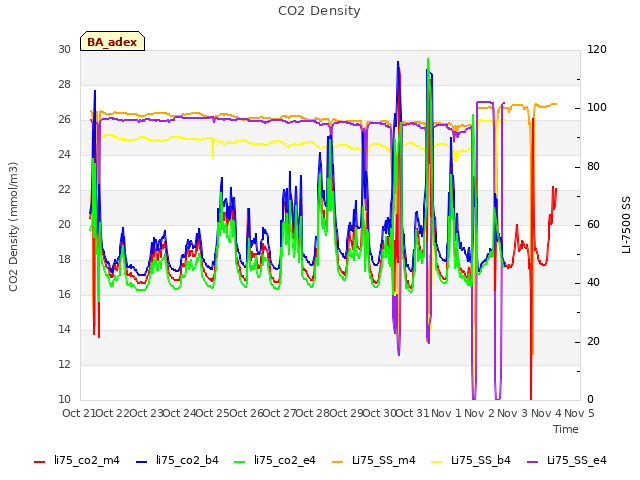This screenshot has width=640, height=480.
Task: Click the 24 left axis tick label
Action: click(x=64, y=154)
